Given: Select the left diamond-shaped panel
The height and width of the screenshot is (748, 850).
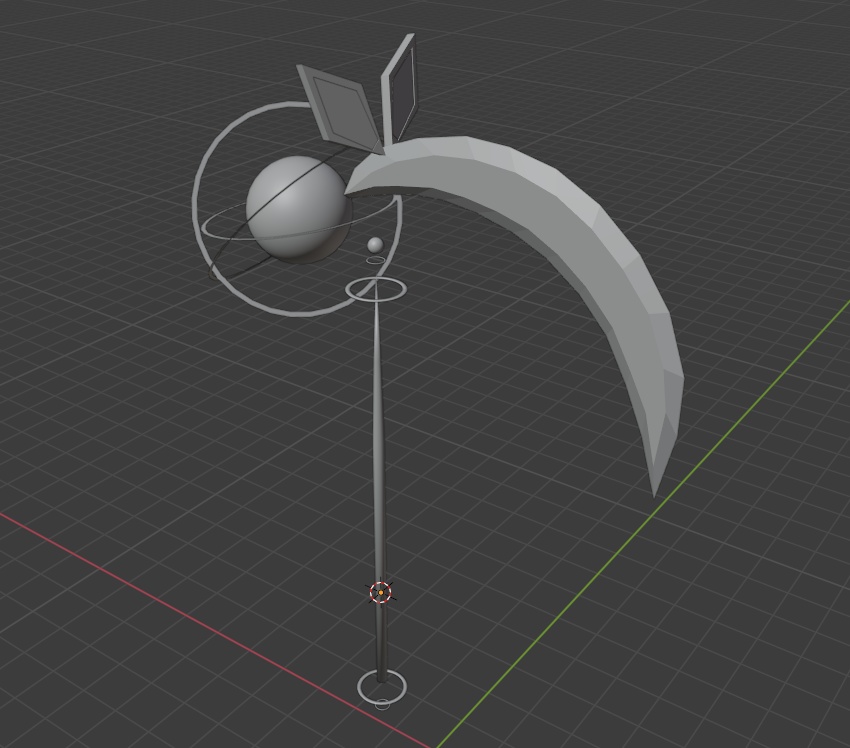Looking at the screenshot, I should [342, 108].
